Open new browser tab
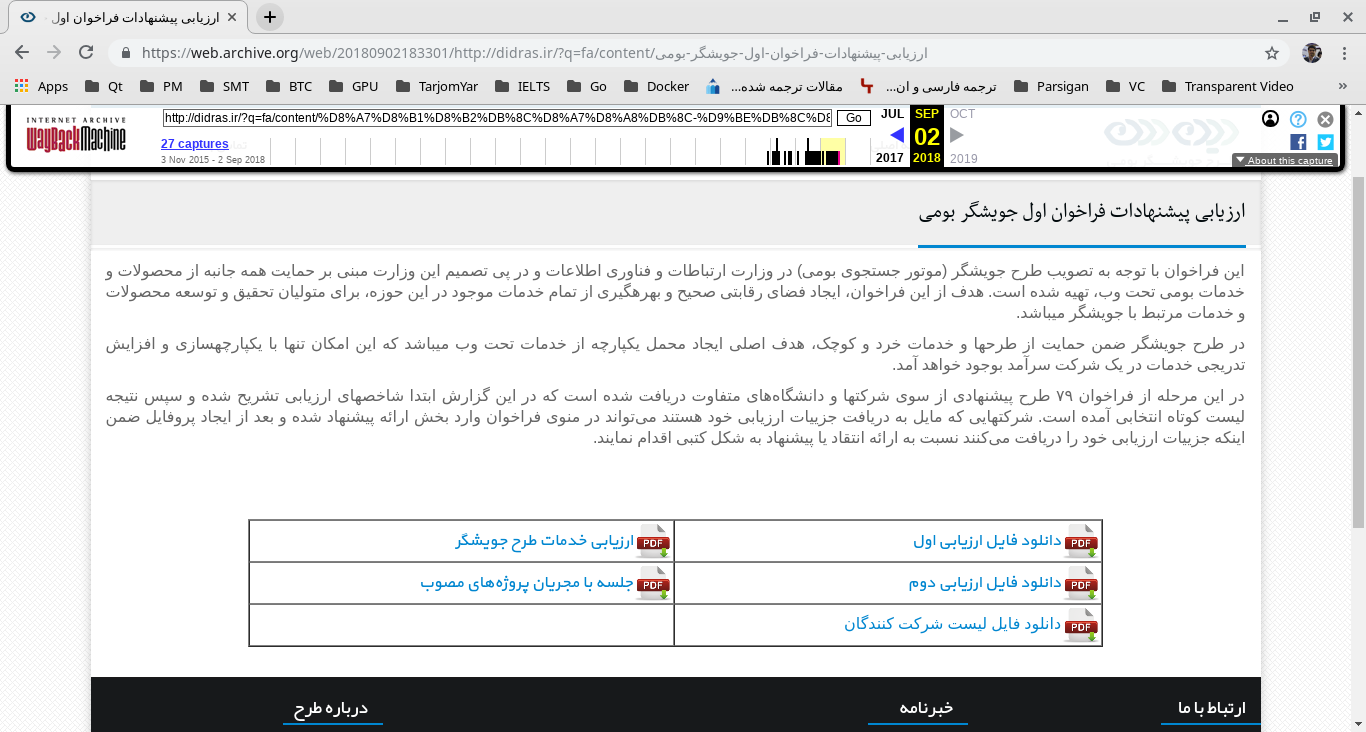 [270, 17]
